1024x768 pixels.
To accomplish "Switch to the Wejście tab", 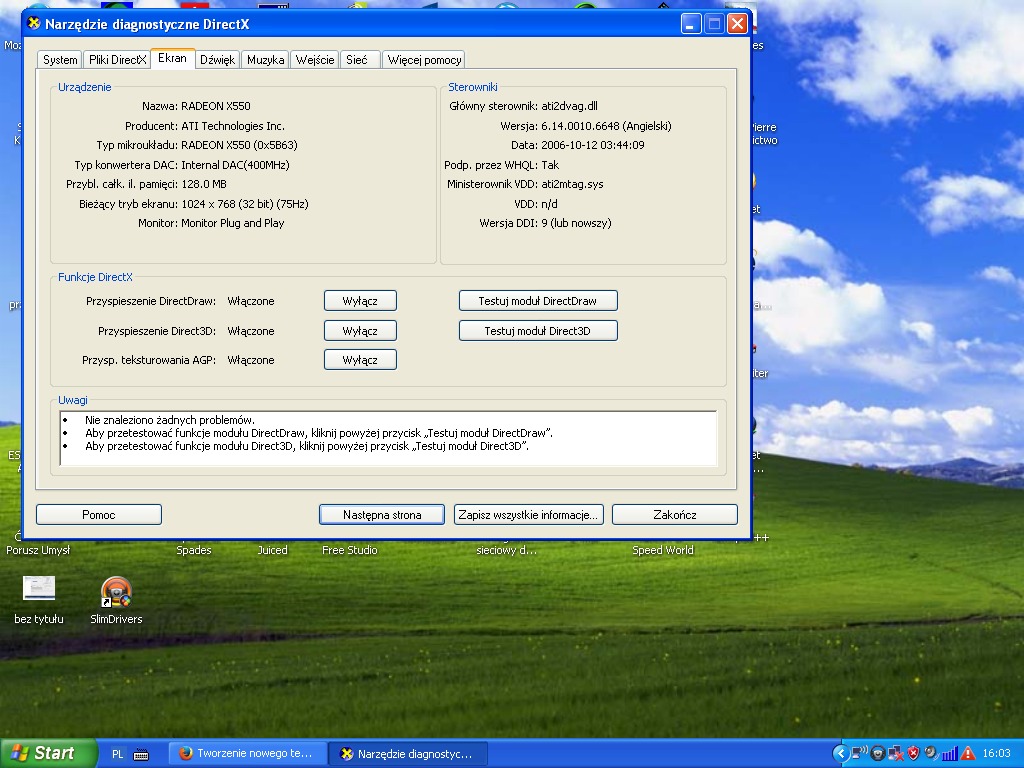I will click(x=315, y=59).
